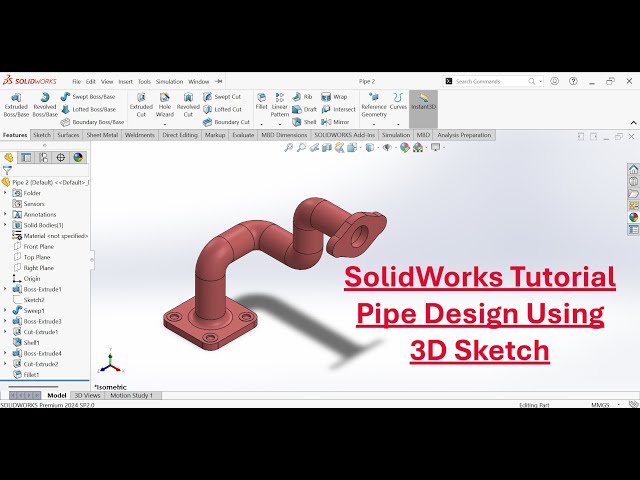Select Shell1 in the feature tree
Screen dimensions: 640x480
pos(27,342)
